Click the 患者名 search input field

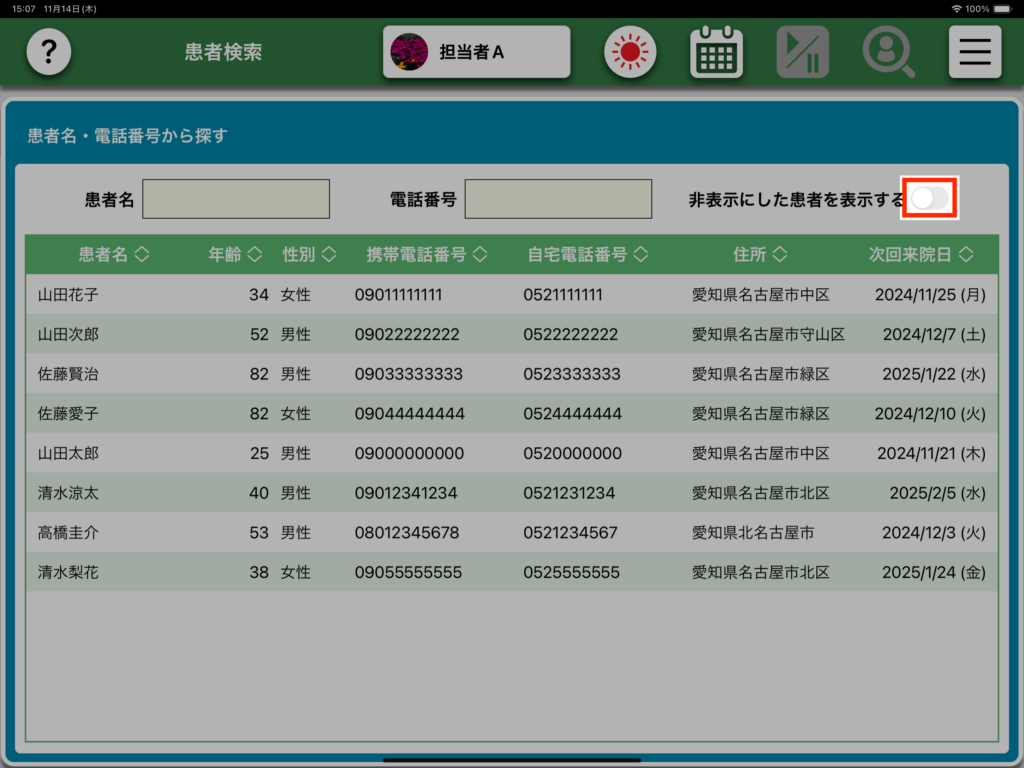tap(236, 199)
